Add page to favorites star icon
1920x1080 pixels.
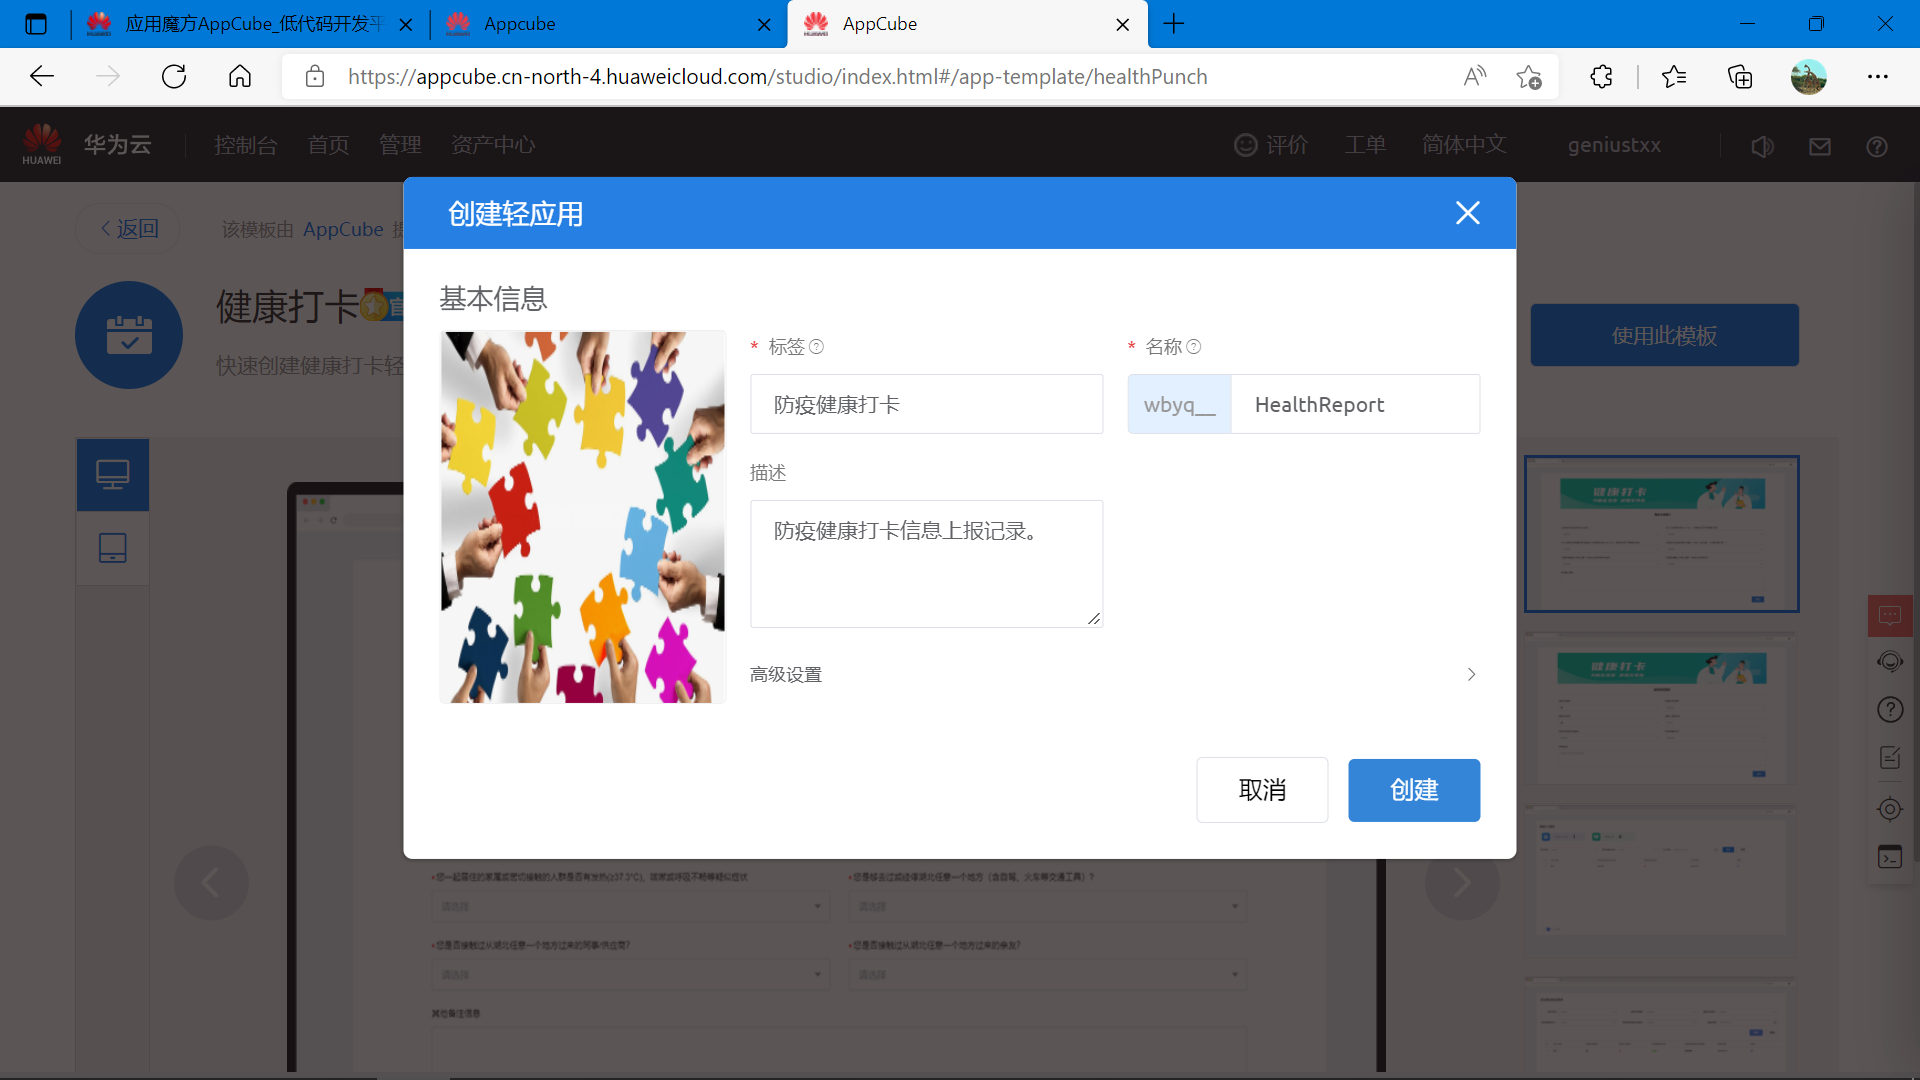pos(1528,77)
